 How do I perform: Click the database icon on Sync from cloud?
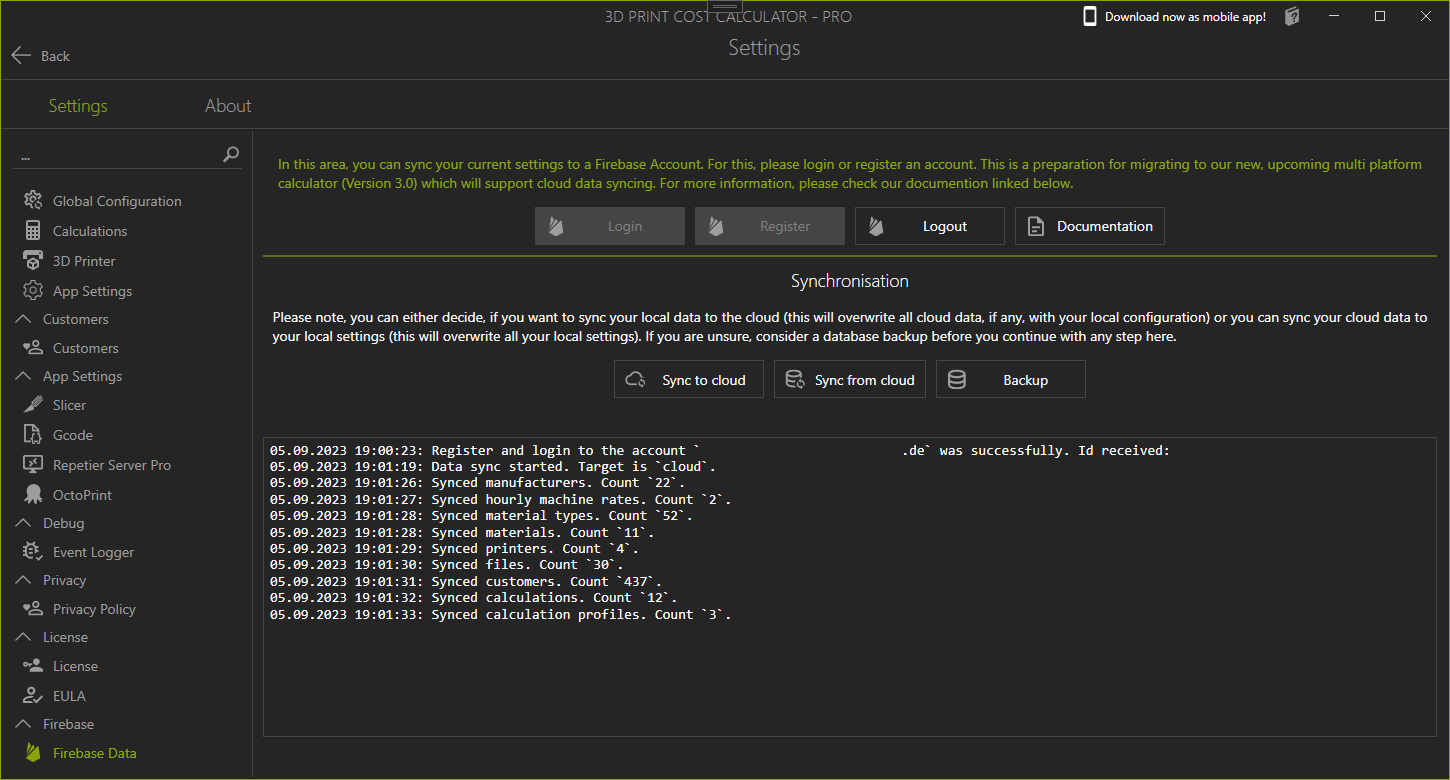(x=795, y=380)
